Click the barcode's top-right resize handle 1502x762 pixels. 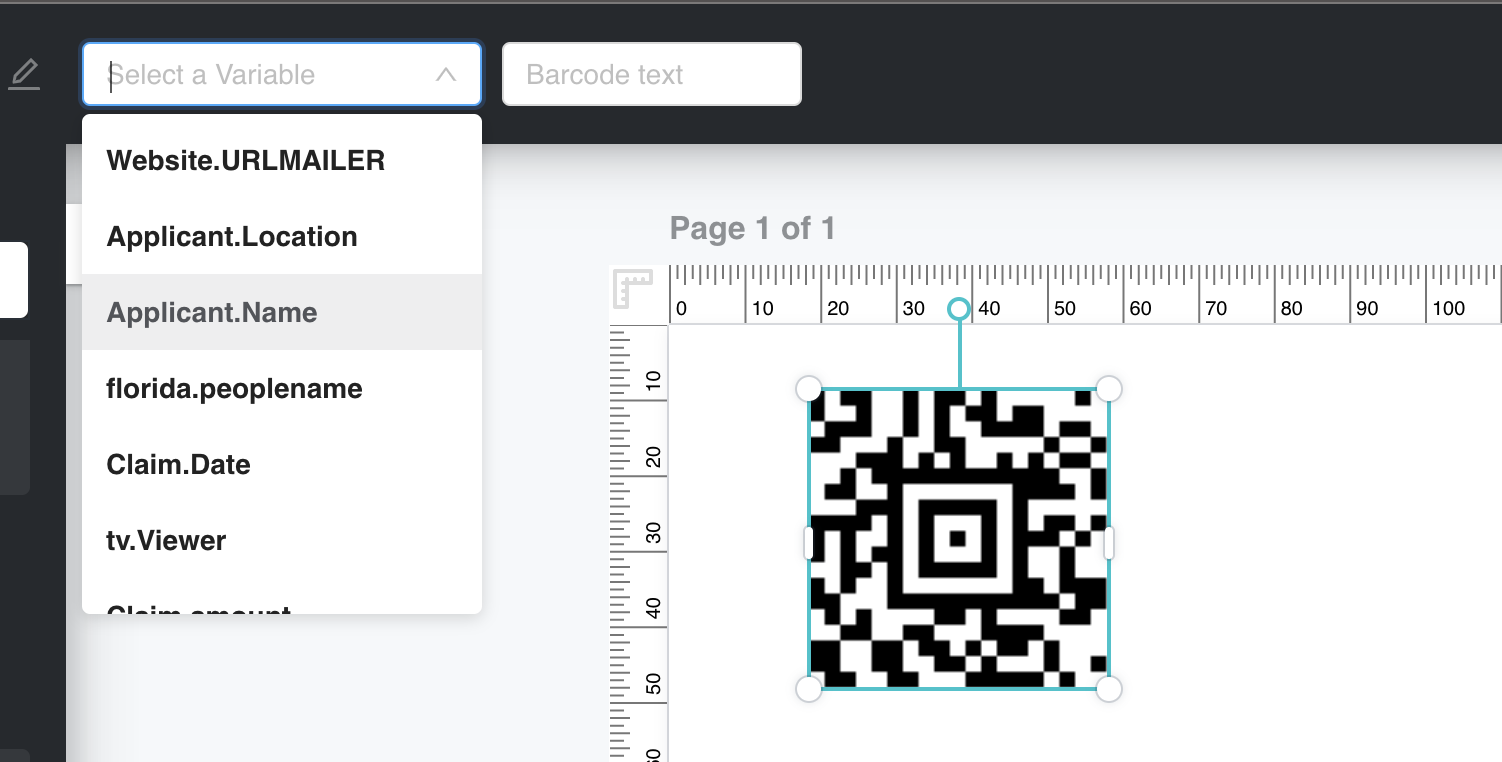1109,389
